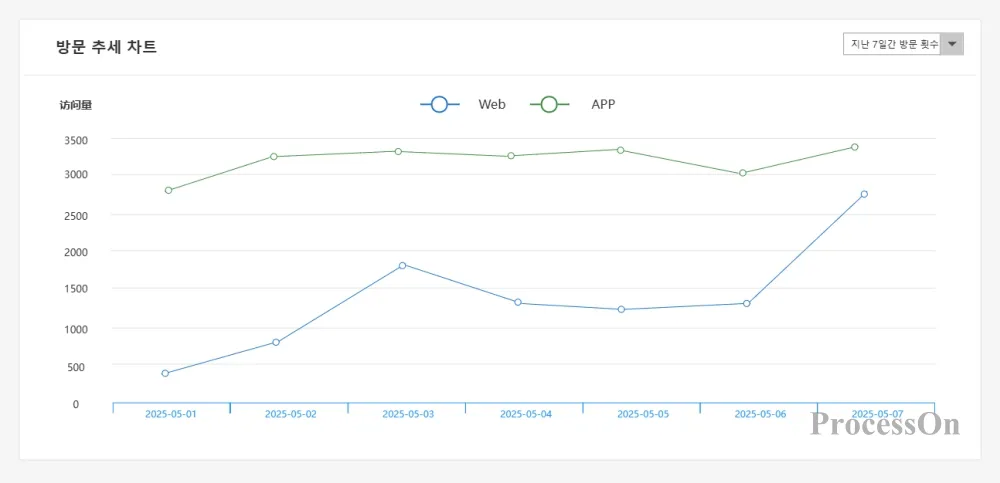Click Web data point for 2025-05-05
This screenshot has height=483, width=1000.
click(621, 309)
